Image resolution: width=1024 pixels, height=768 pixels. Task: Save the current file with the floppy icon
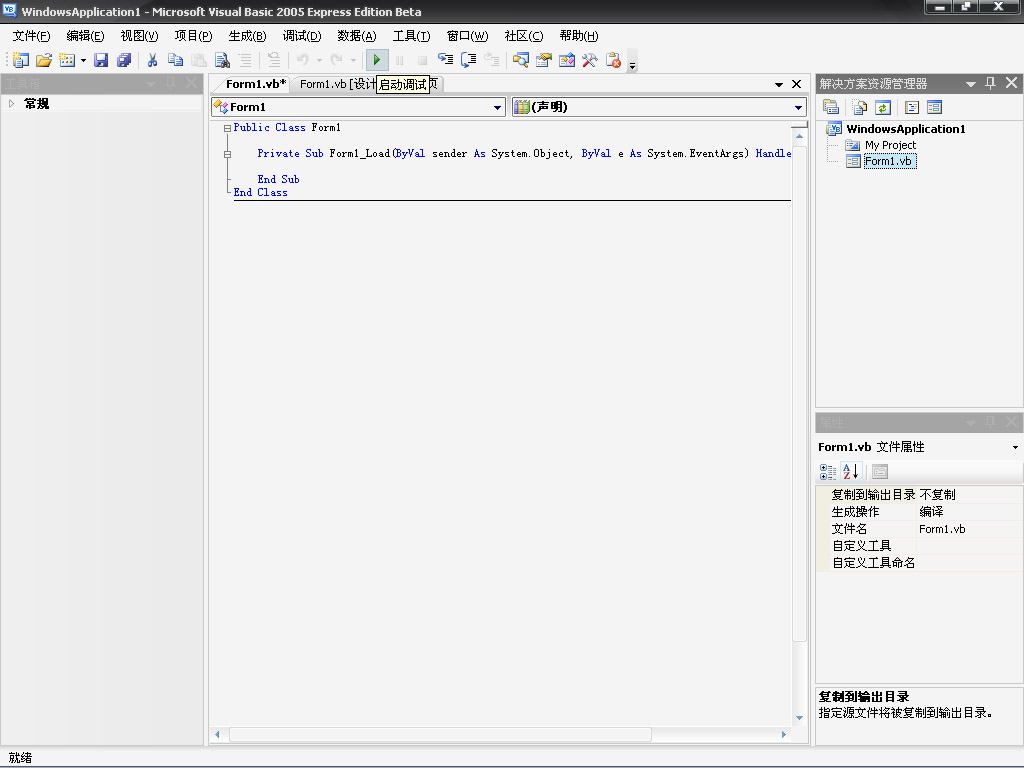click(101, 60)
